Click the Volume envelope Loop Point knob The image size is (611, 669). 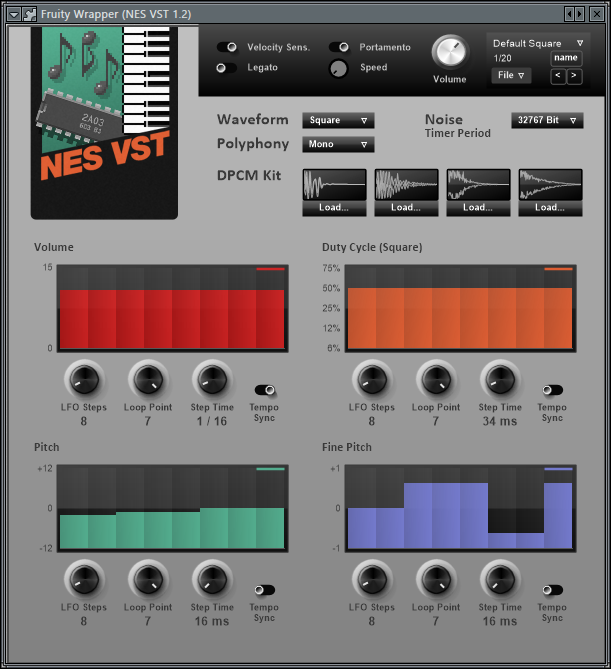coord(148,380)
